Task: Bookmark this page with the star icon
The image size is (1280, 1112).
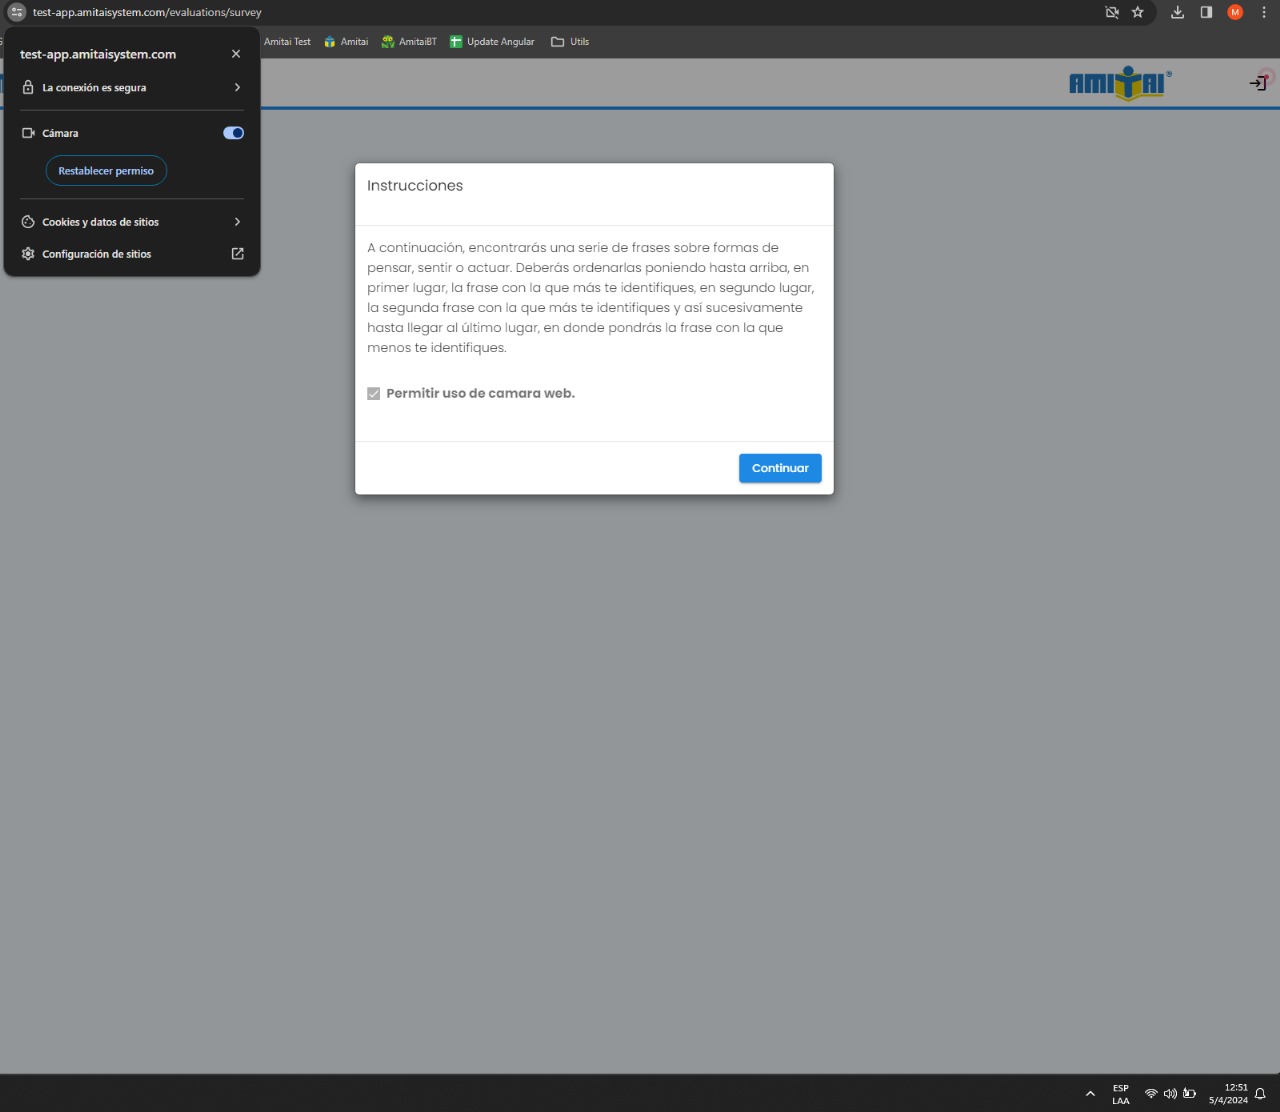Action: coord(1137,12)
